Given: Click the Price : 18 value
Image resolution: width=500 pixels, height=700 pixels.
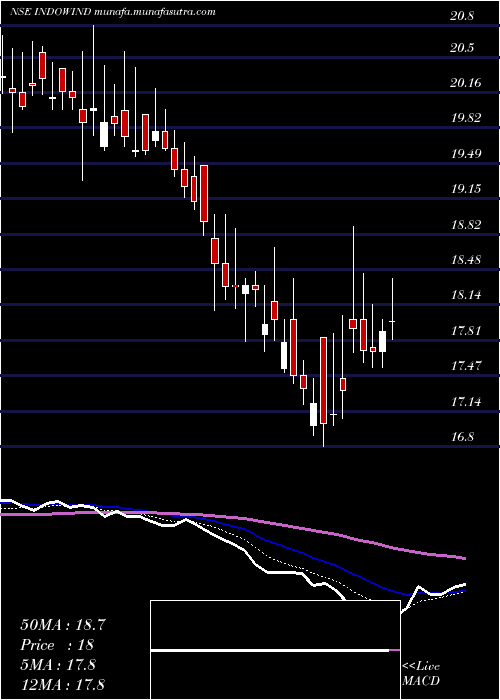Looking at the screenshot, I should click(x=57, y=645).
